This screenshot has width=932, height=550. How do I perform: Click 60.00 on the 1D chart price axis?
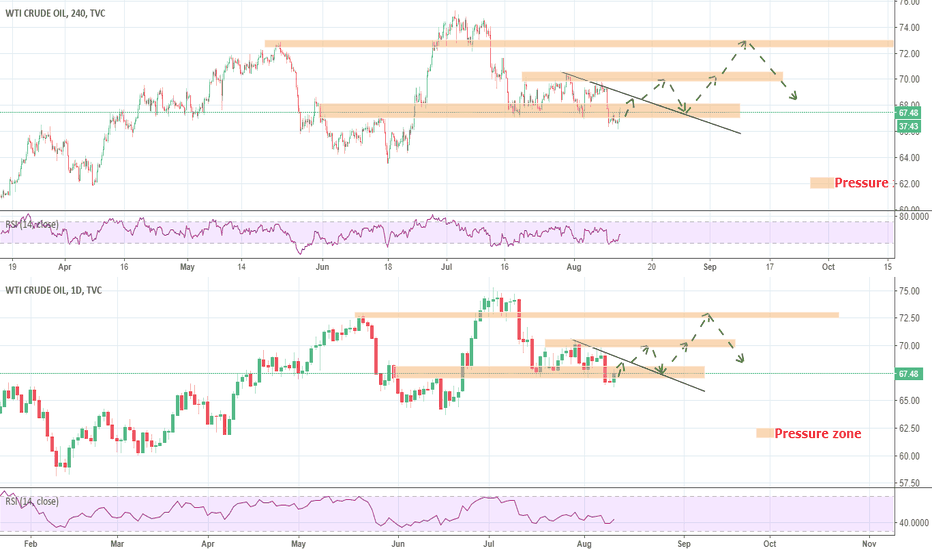910,456
